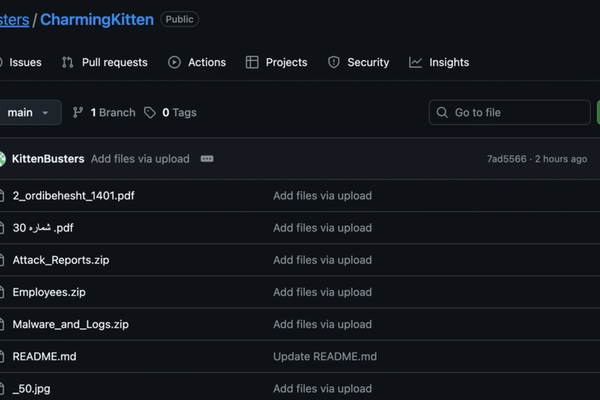Open commit message in Employees.zip row

pyautogui.click(x=322, y=292)
